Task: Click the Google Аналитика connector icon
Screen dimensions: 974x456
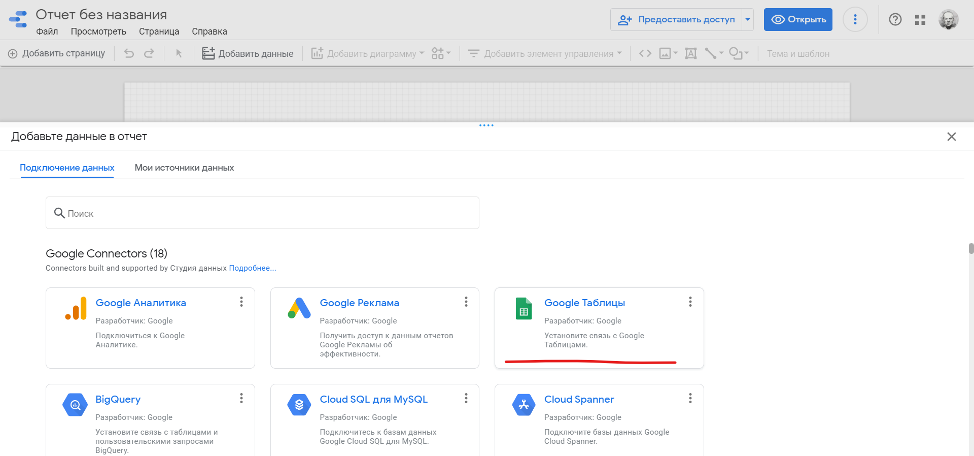Action: tap(75, 308)
